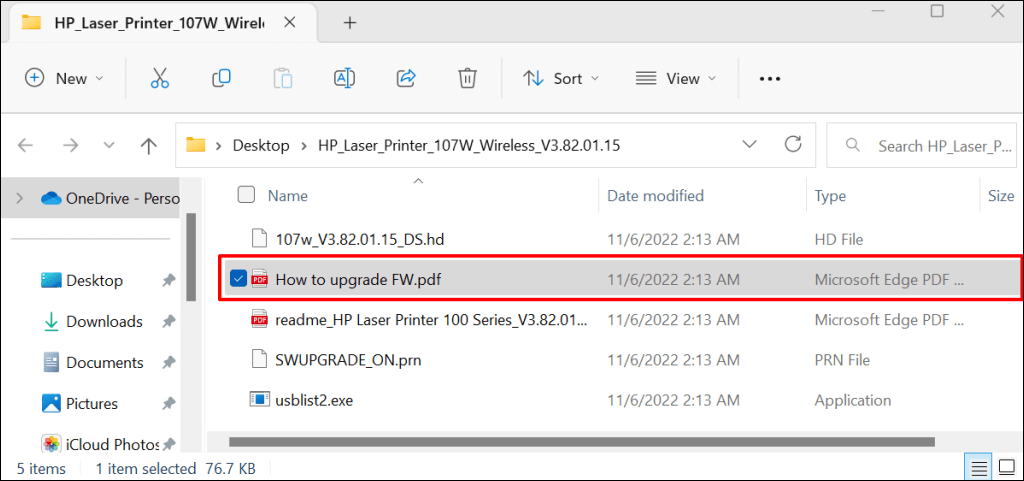Open the Sort options dropdown
The image size is (1024, 481).
click(561, 78)
